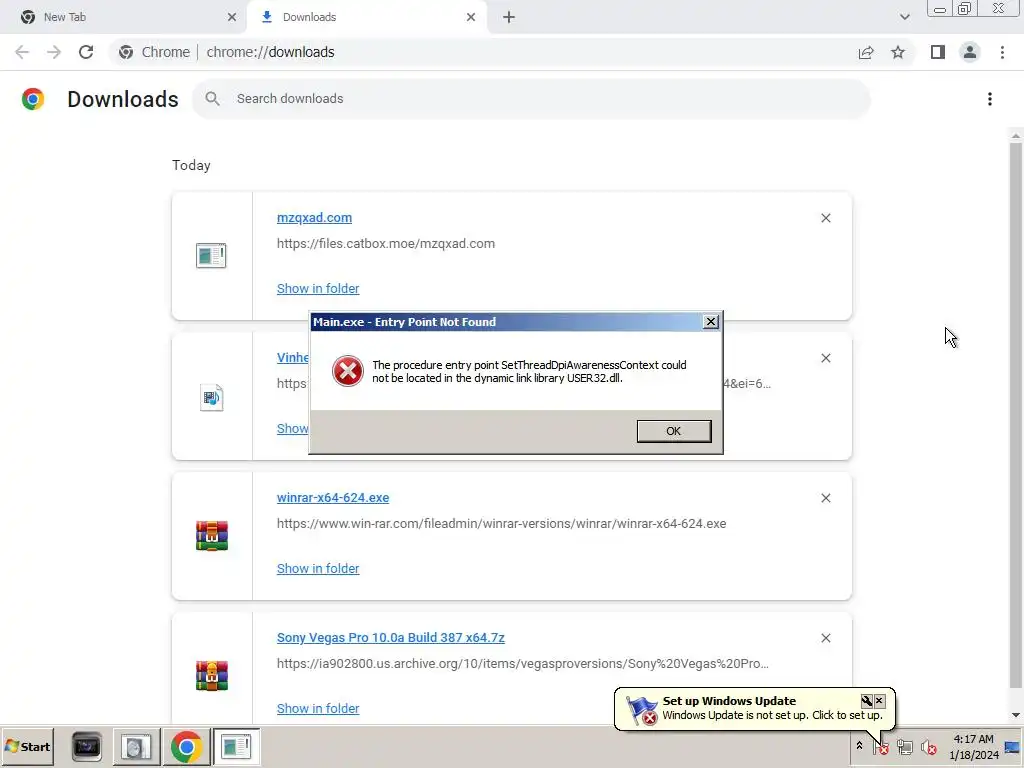Click the Action Center flag tray icon
1024x768 pixels.
(x=880, y=747)
